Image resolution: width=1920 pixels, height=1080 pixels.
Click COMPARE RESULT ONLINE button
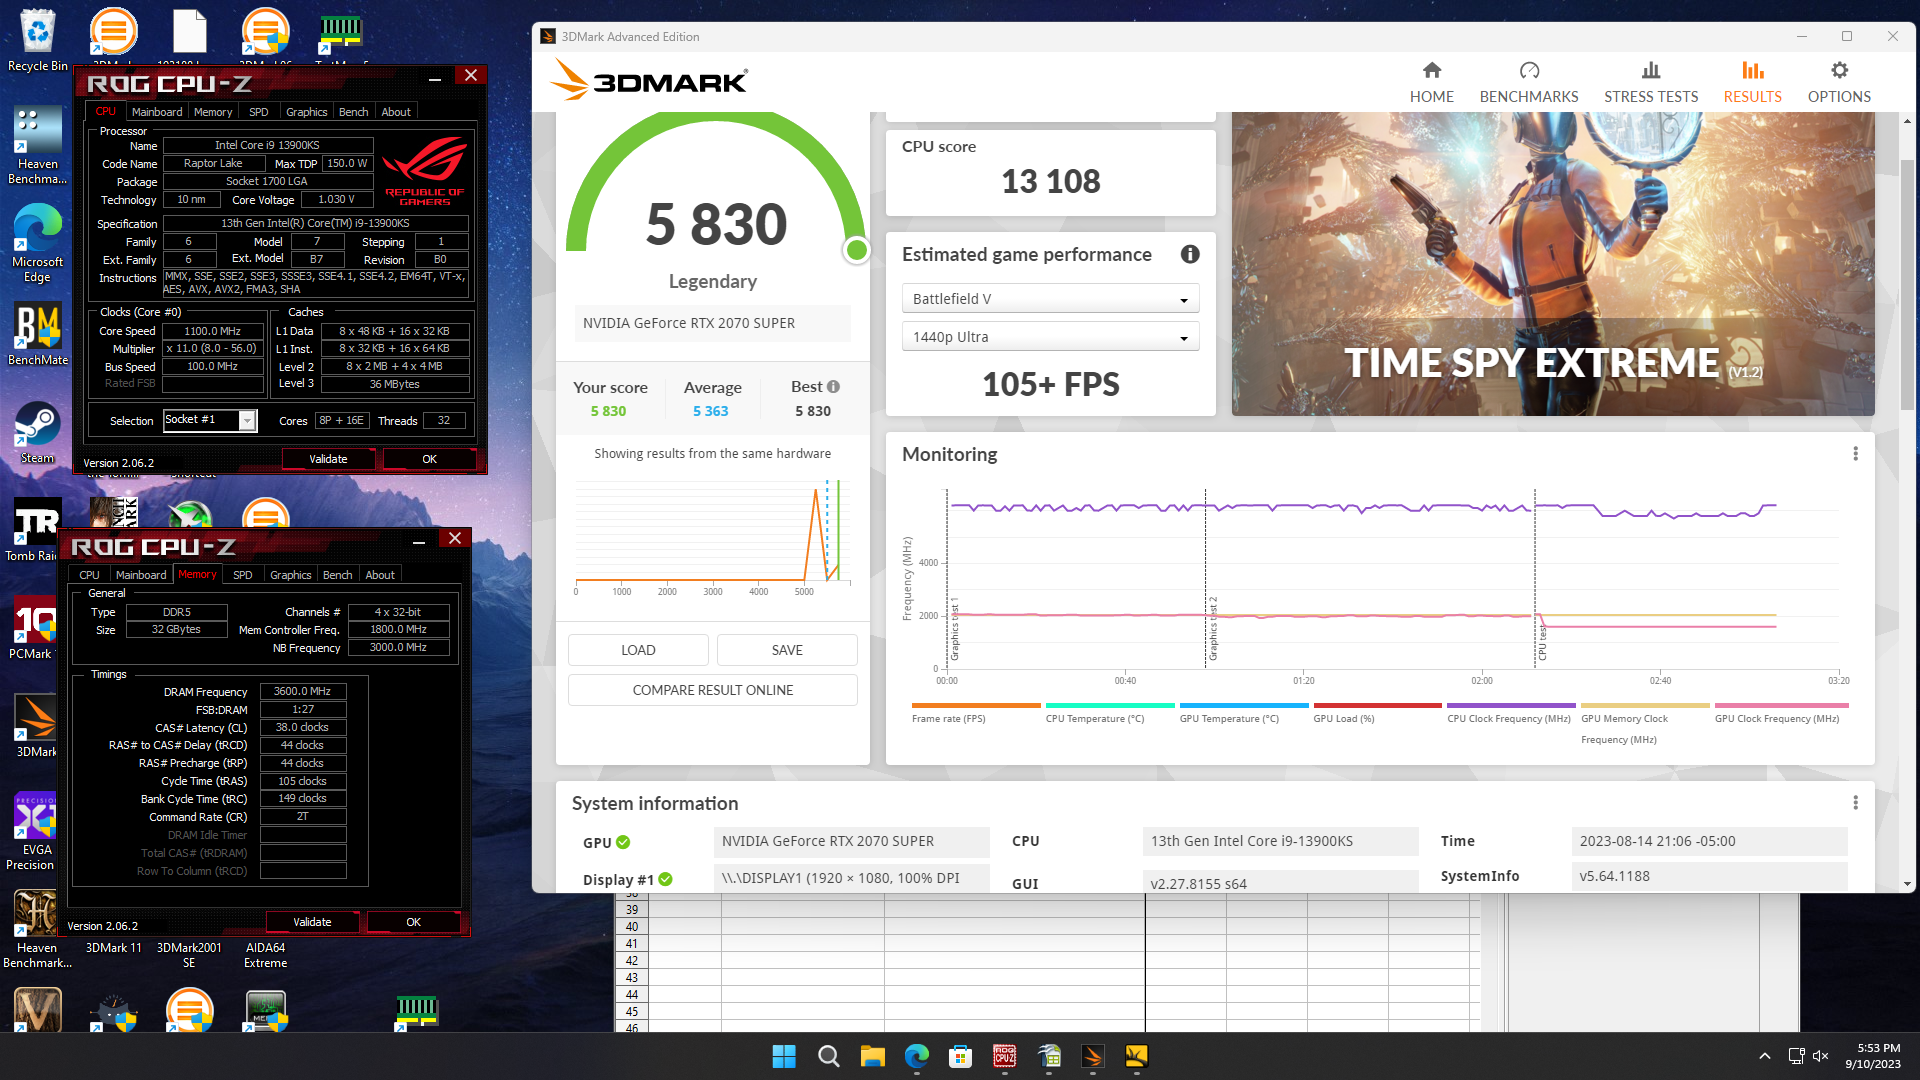pyautogui.click(x=713, y=690)
